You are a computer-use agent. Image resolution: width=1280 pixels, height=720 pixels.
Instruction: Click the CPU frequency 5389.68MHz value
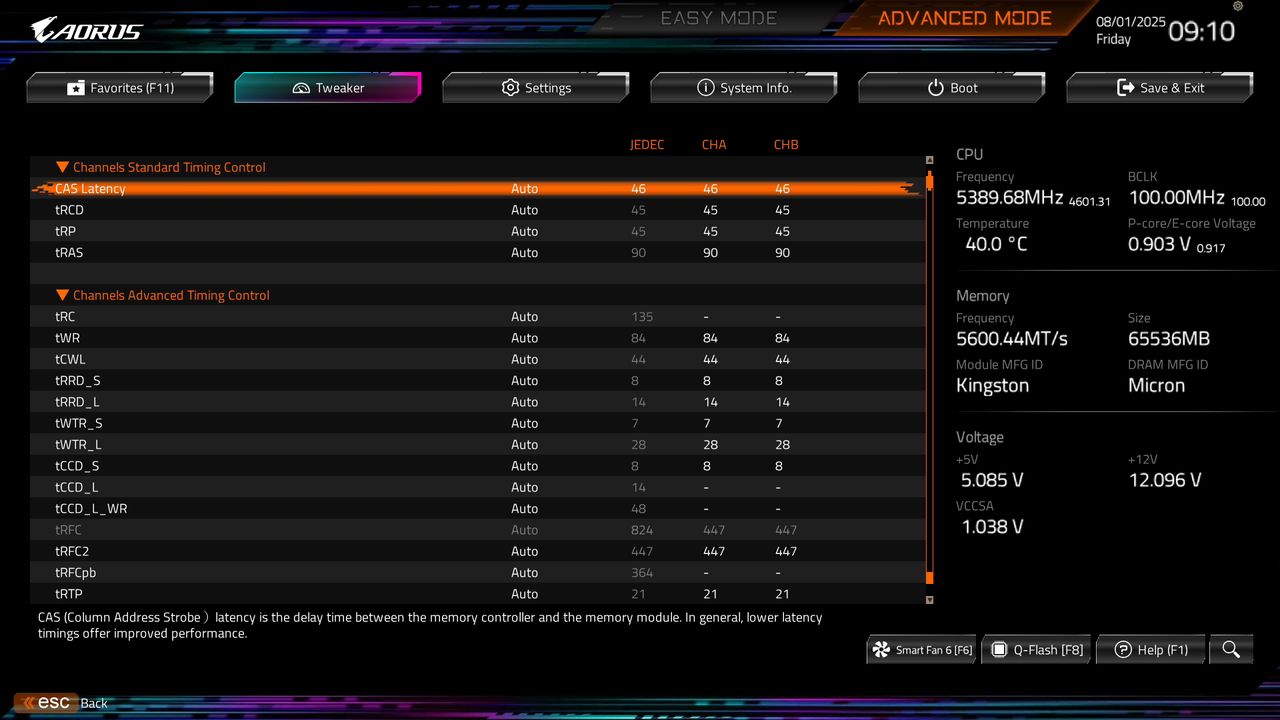point(1009,198)
